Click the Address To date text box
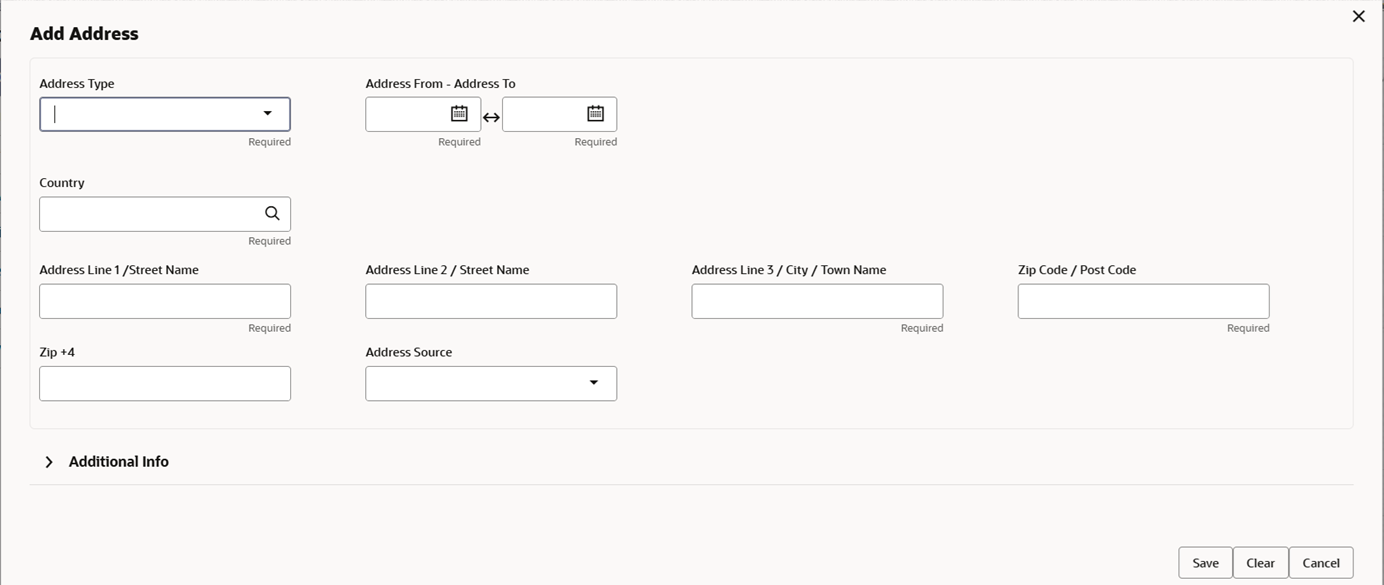This screenshot has height=585, width=1384. click(x=542, y=114)
